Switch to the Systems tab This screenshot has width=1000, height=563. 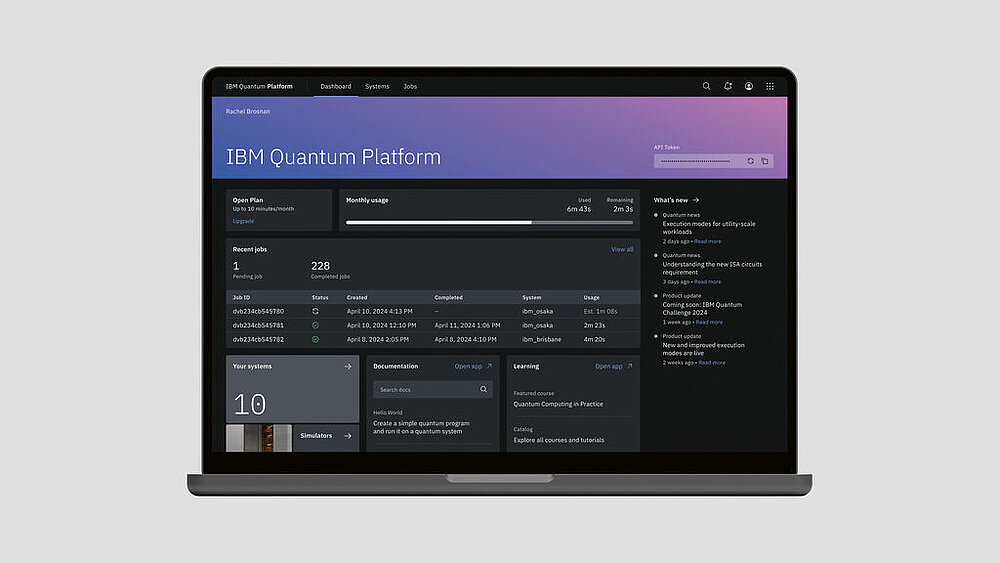377,87
